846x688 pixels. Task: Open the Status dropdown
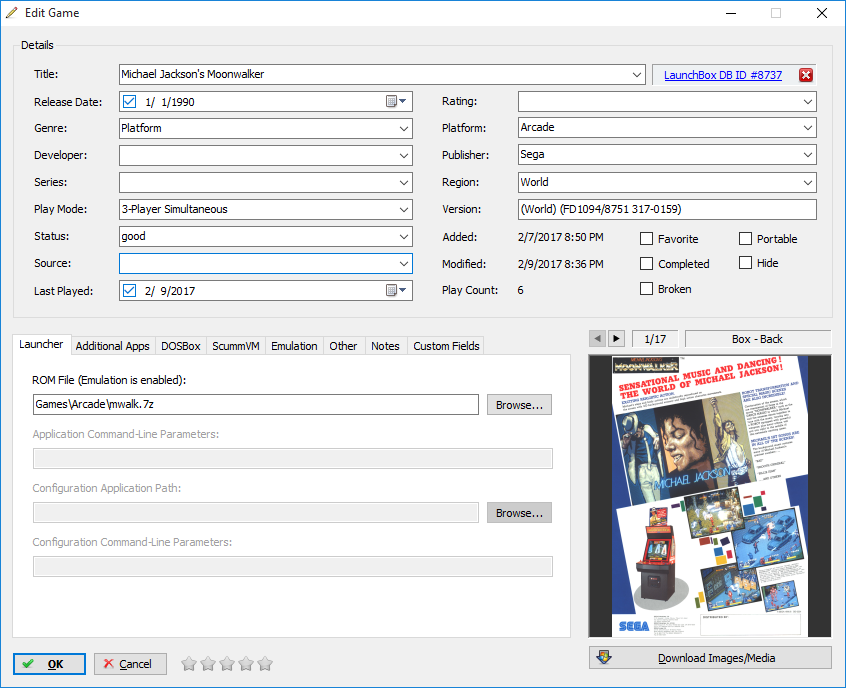point(404,236)
